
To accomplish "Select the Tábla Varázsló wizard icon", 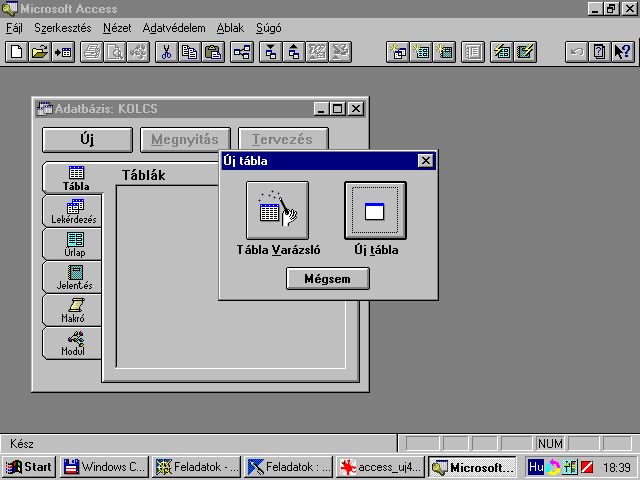I will pyautogui.click(x=277, y=210).
